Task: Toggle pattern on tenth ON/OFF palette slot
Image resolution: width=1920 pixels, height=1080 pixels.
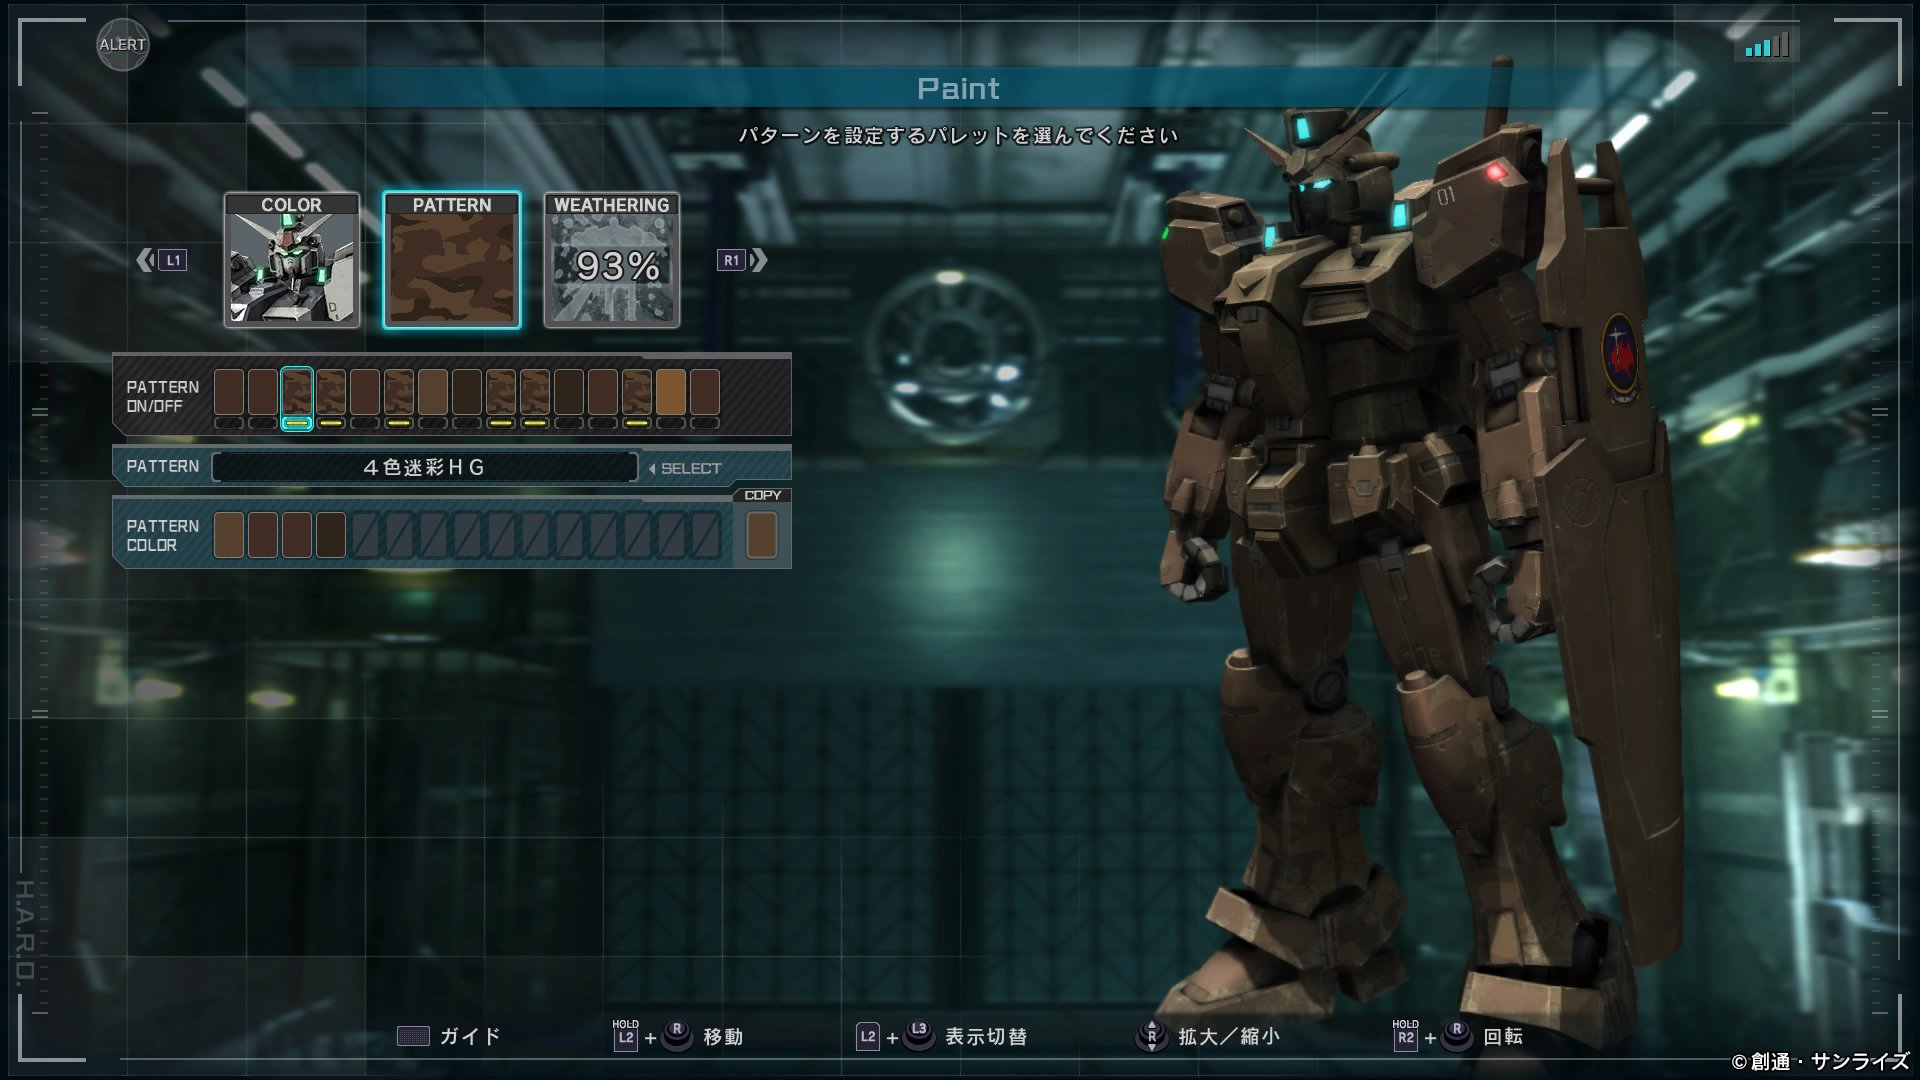Action: 535,398
